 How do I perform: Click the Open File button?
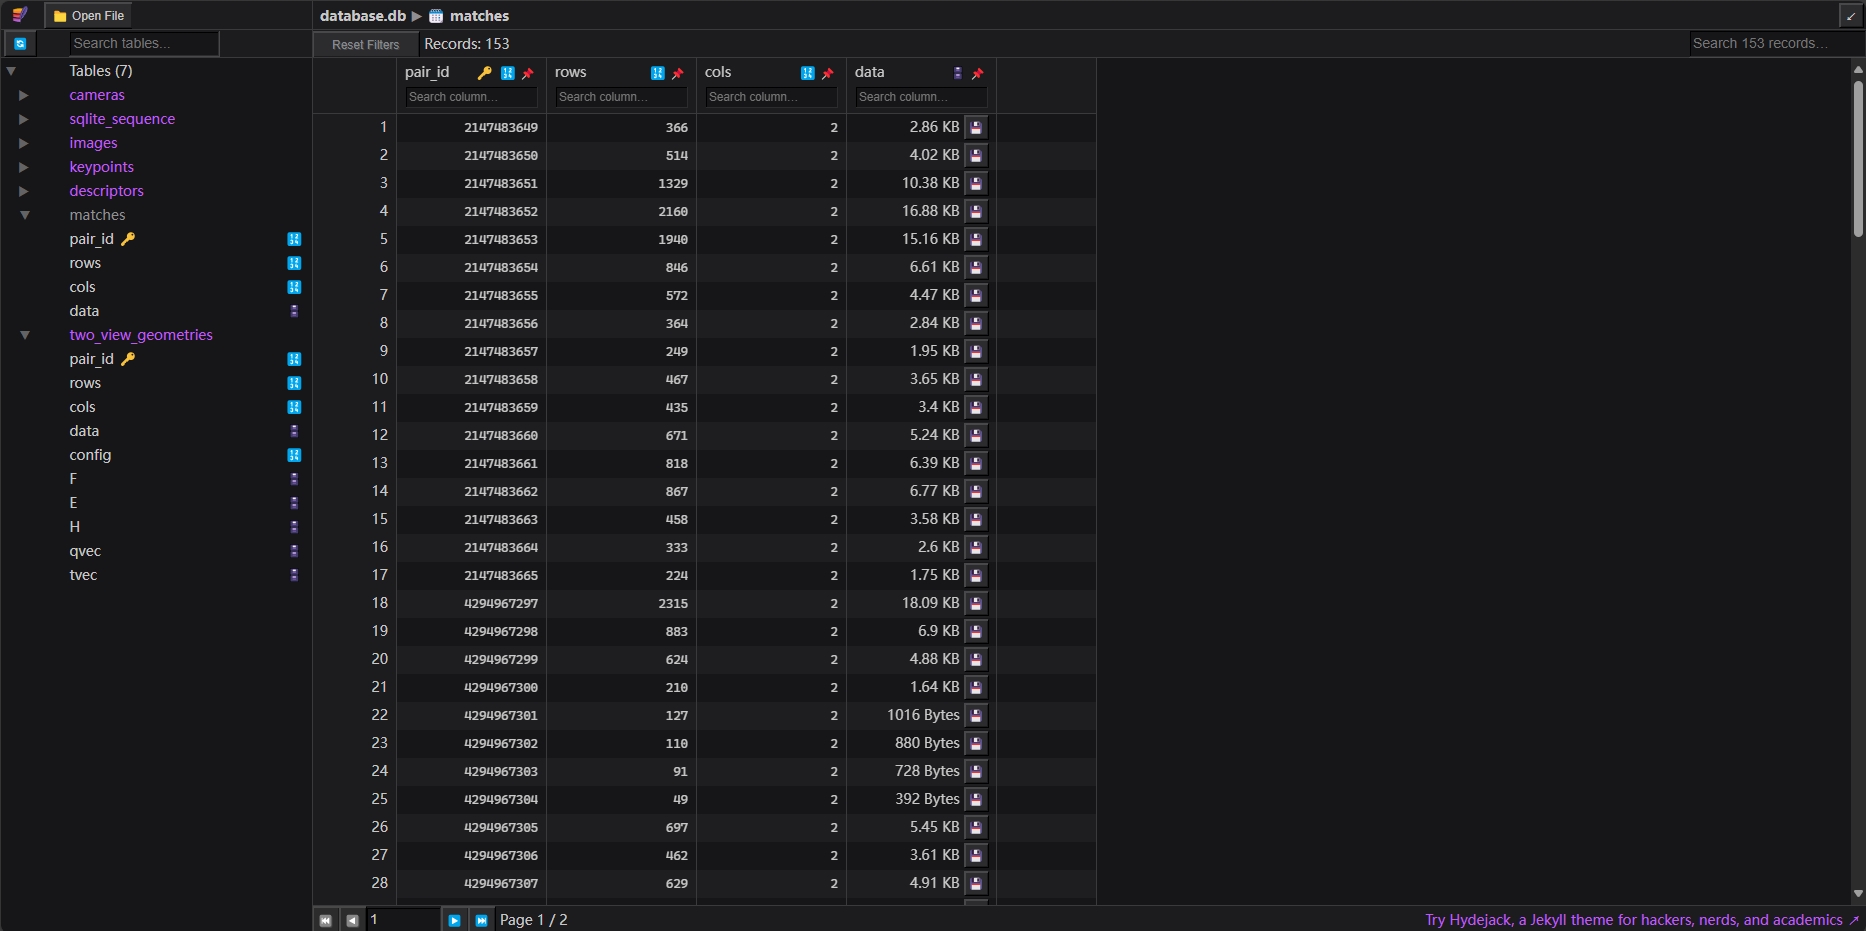89,16
